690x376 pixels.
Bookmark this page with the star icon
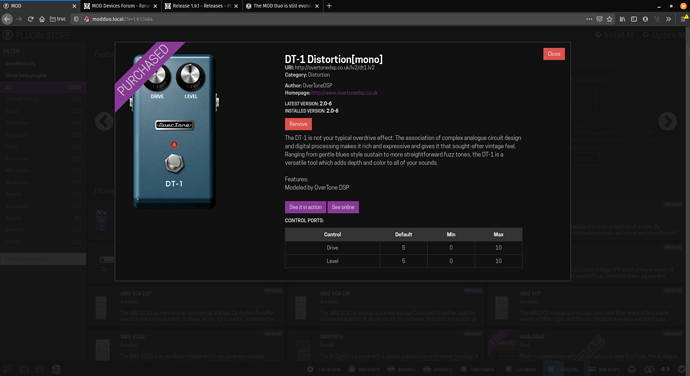click(609, 19)
